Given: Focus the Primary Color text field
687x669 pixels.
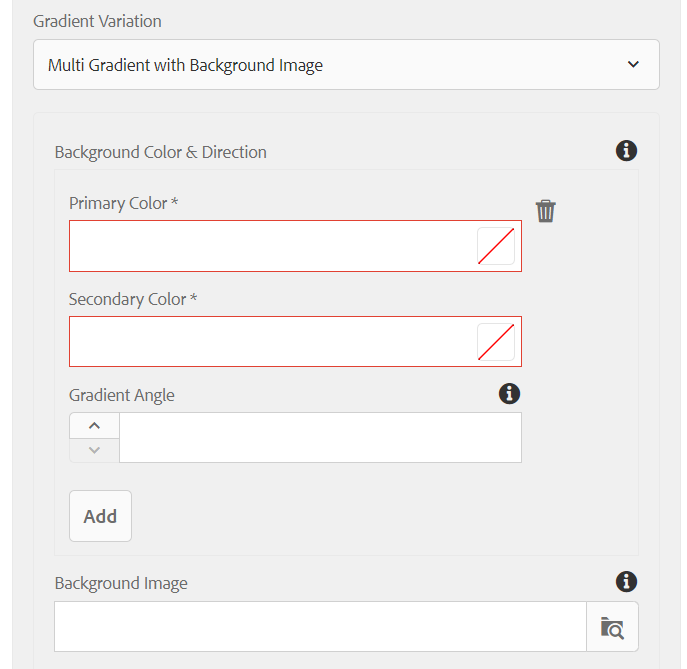Looking at the screenshot, I should pos(273,246).
